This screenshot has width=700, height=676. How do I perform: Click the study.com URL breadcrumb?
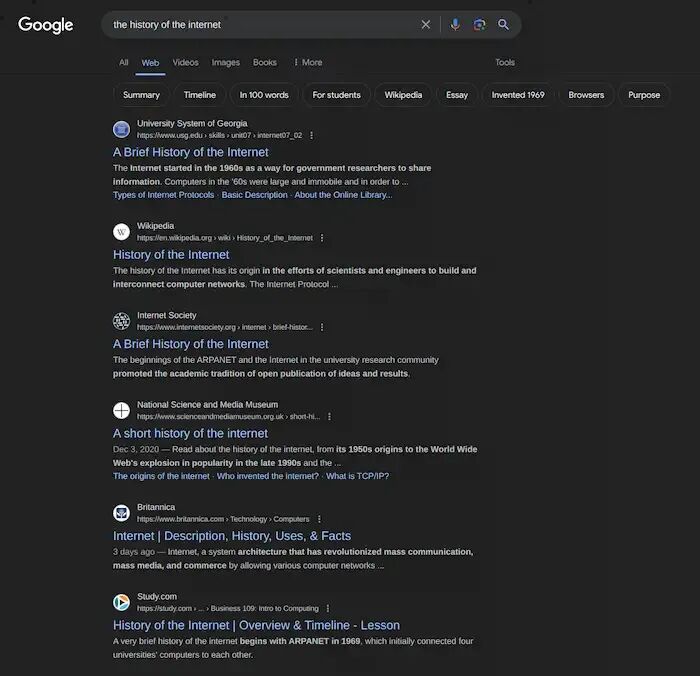point(228,609)
